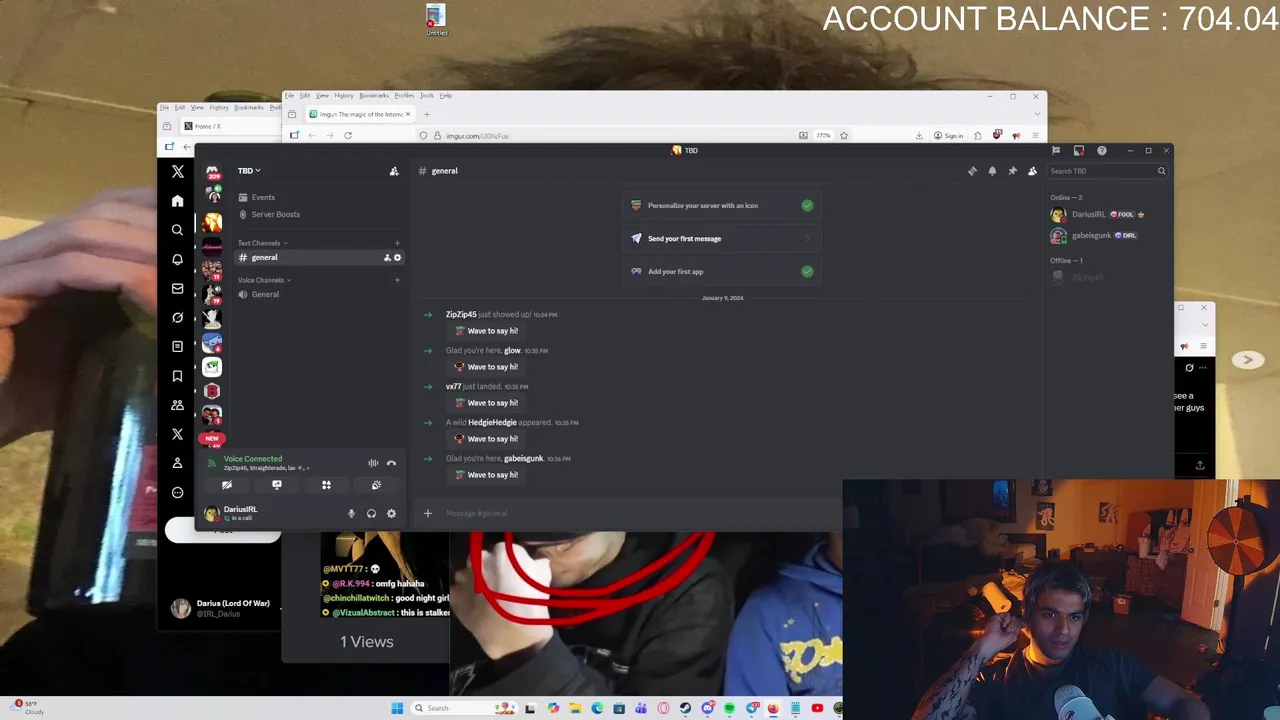1280x720 pixels.
Task: Add a new text channel plus
Action: click(397, 243)
